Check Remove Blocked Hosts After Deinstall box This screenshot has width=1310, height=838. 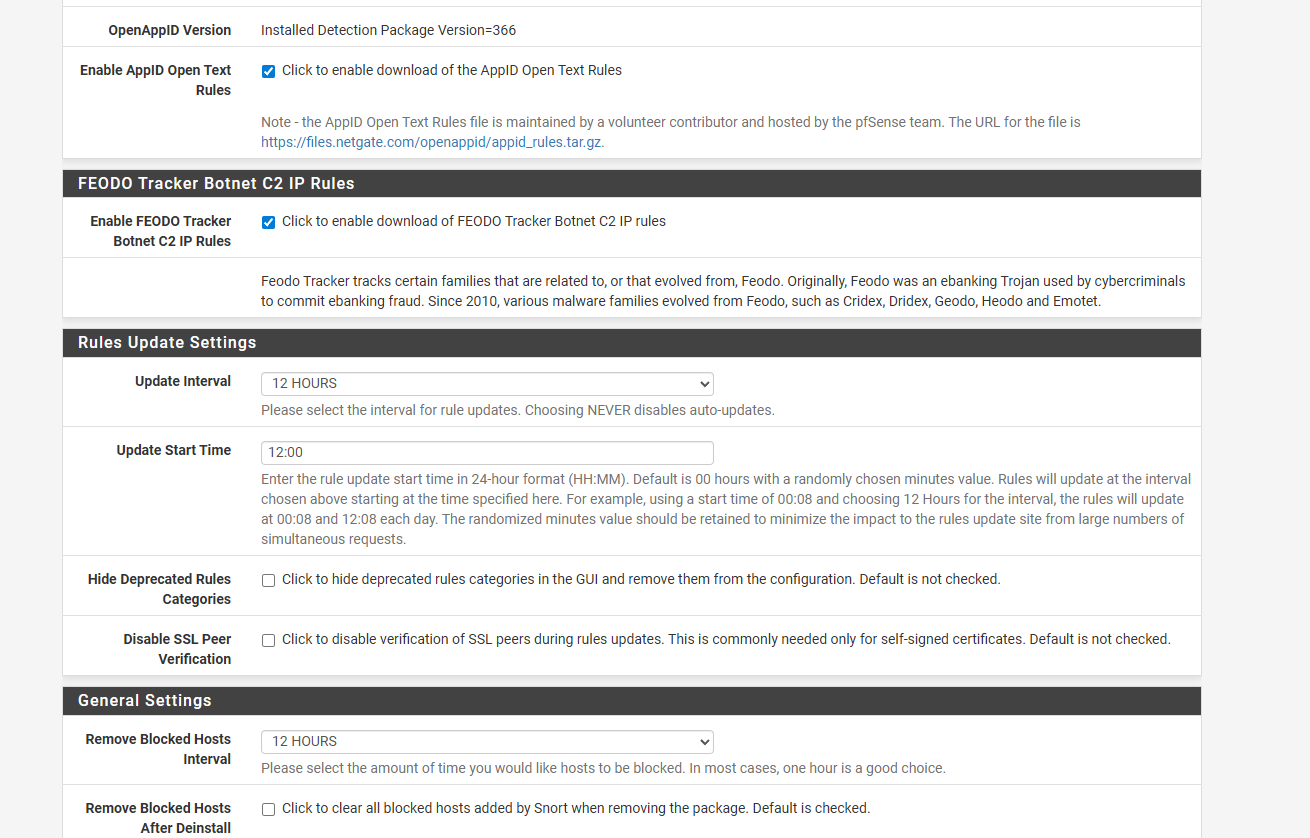pos(268,809)
